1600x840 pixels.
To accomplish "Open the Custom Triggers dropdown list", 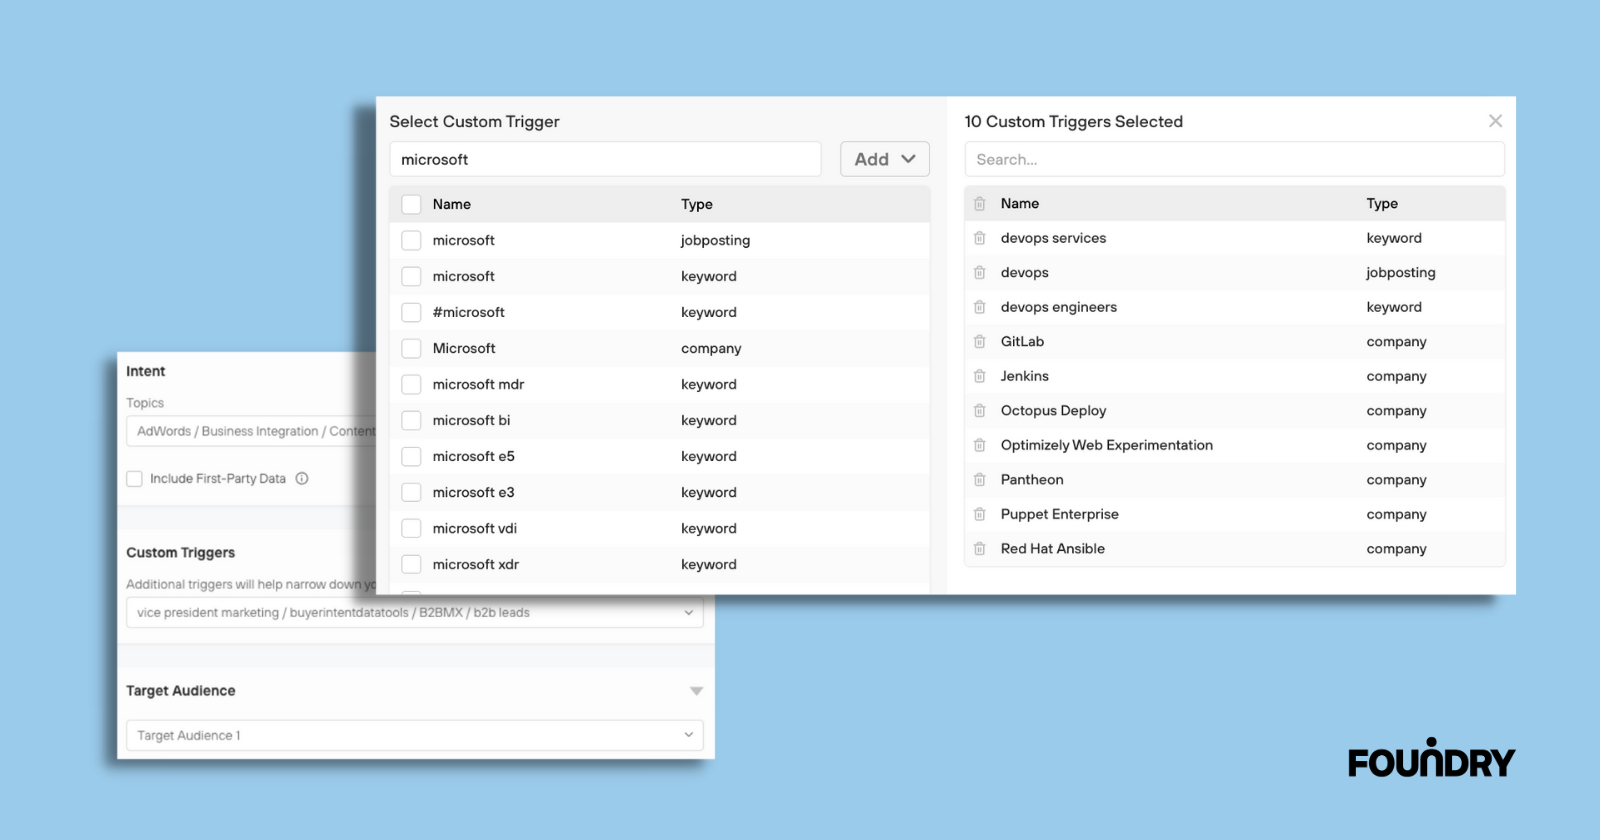I will pos(415,612).
